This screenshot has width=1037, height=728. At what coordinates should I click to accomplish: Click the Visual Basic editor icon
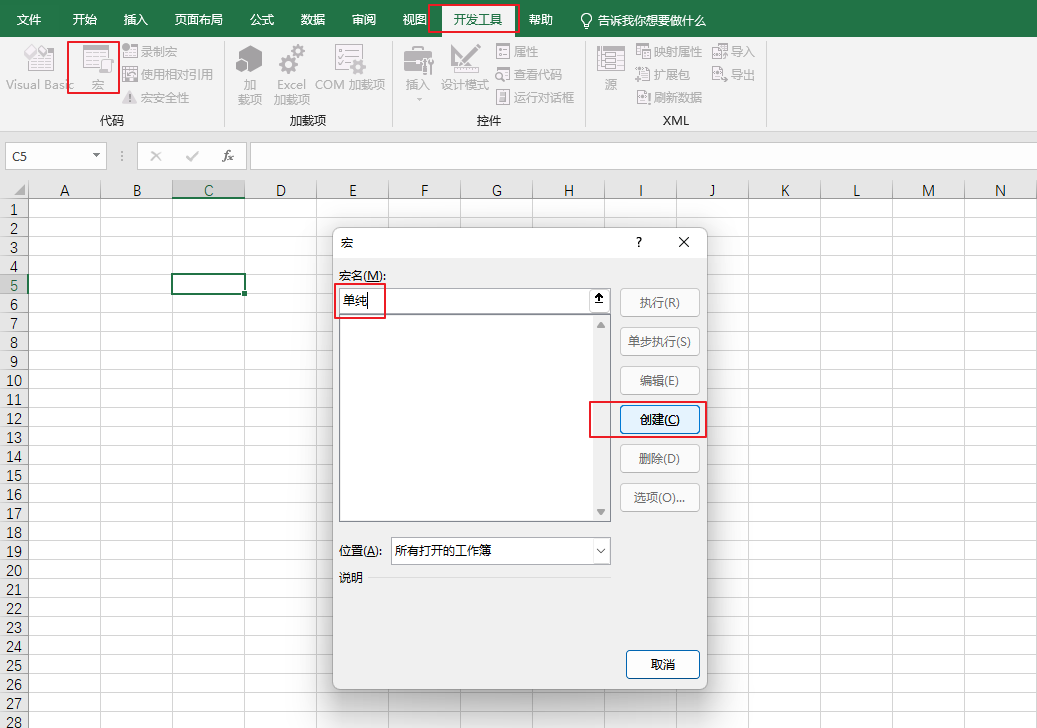point(39,60)
